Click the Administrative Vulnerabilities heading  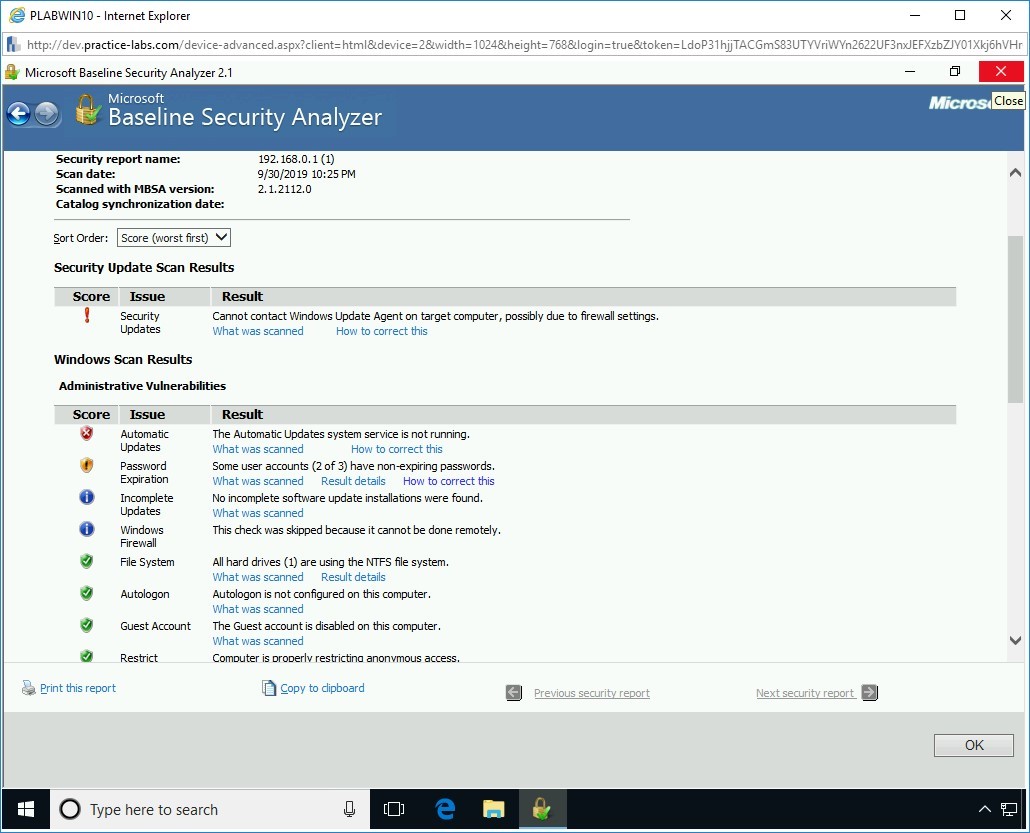click(143, 386)
